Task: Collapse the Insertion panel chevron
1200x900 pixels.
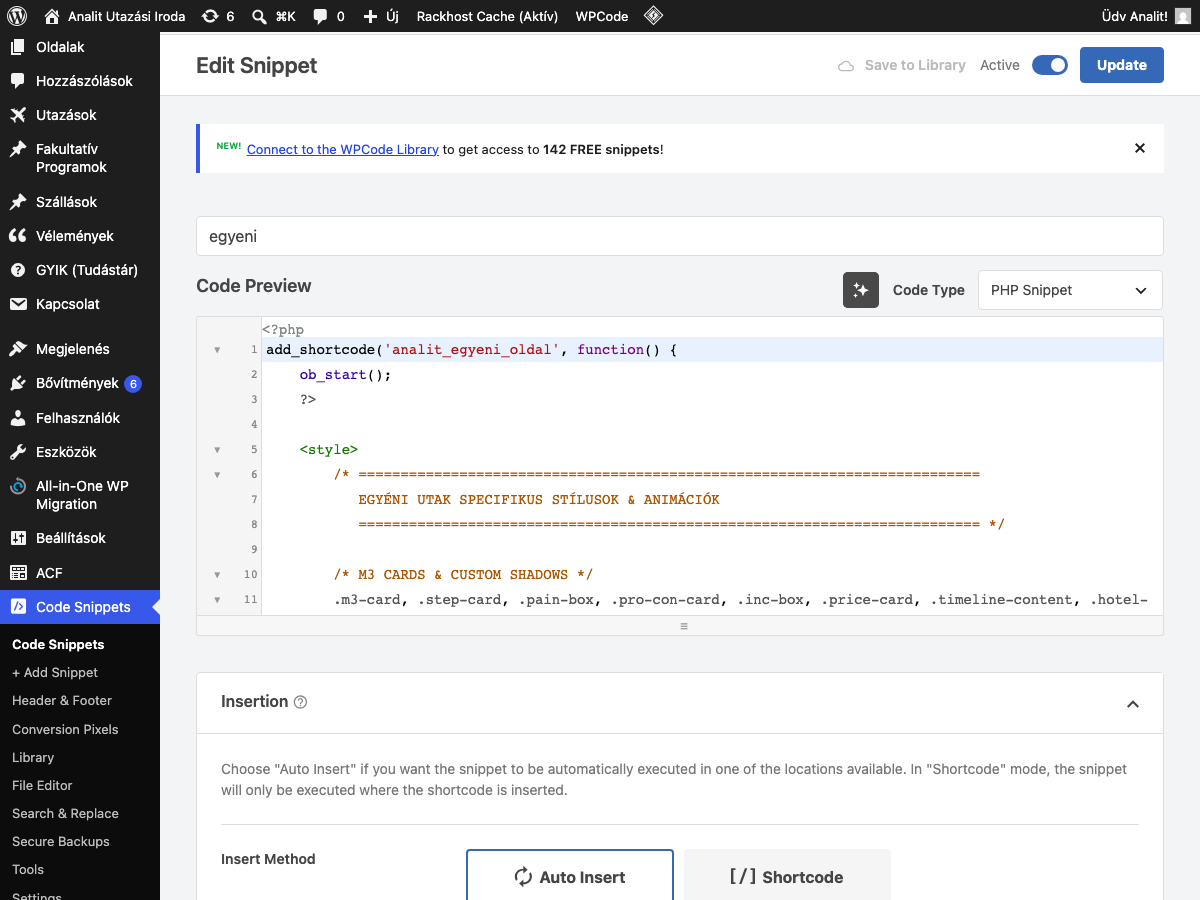Action: [x=1133, y=703]
